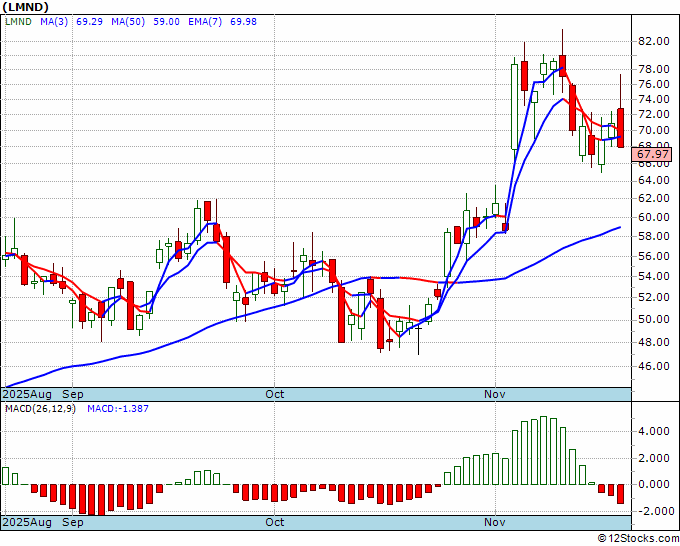The image size is (680, 546).
Task: Click the MACD:-1.387 value readout
Action: click(x=118, y=409)
